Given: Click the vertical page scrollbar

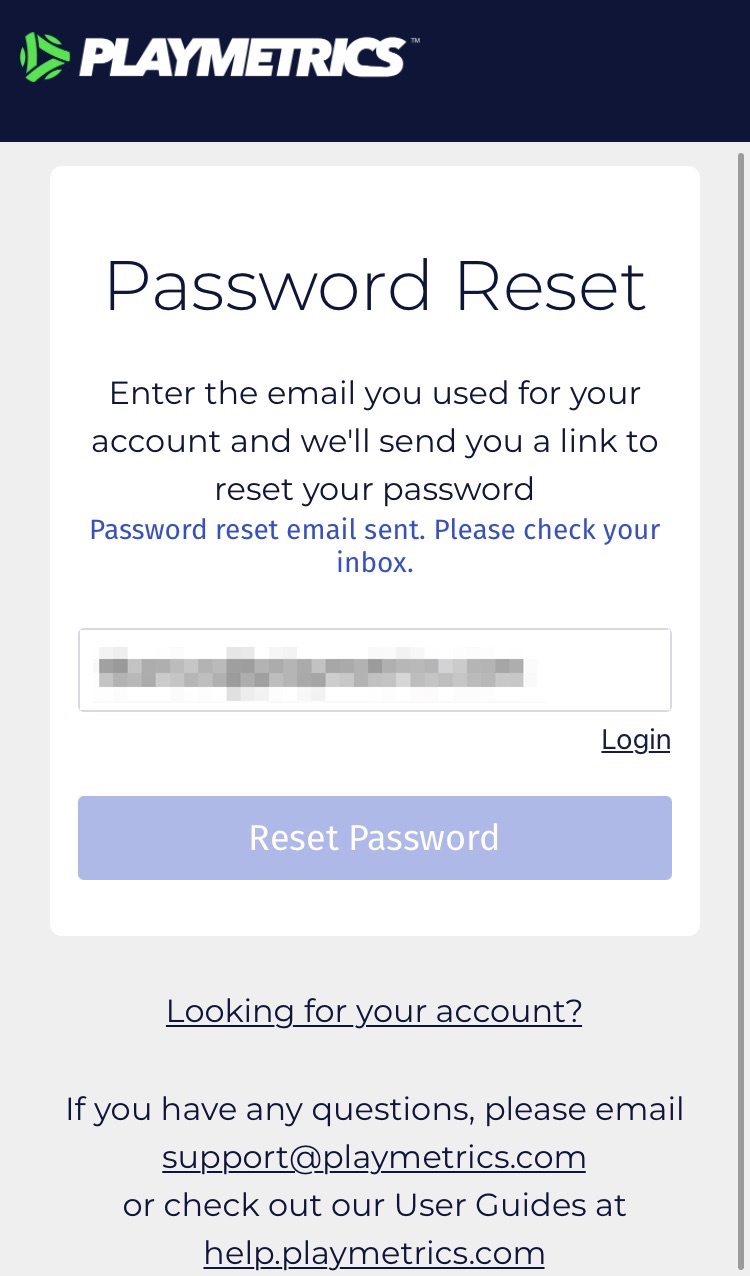Looking at the screenshot, I should (x=741, y=600).
